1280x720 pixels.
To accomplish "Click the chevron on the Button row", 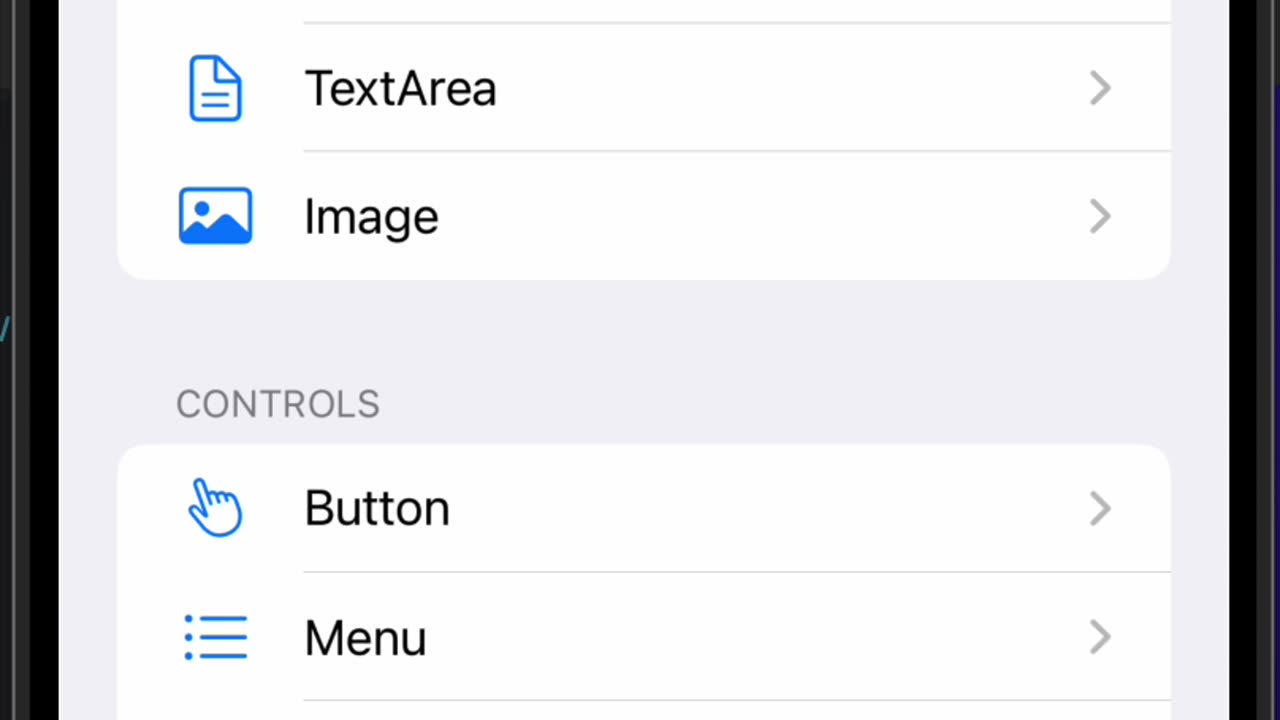I will [x=1100, y=509].
